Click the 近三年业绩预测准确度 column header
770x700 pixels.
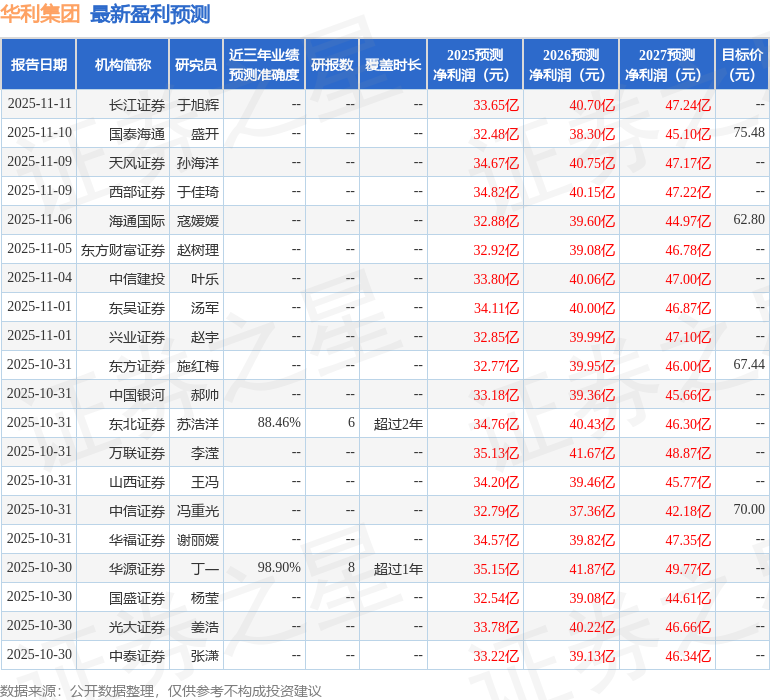263,65
